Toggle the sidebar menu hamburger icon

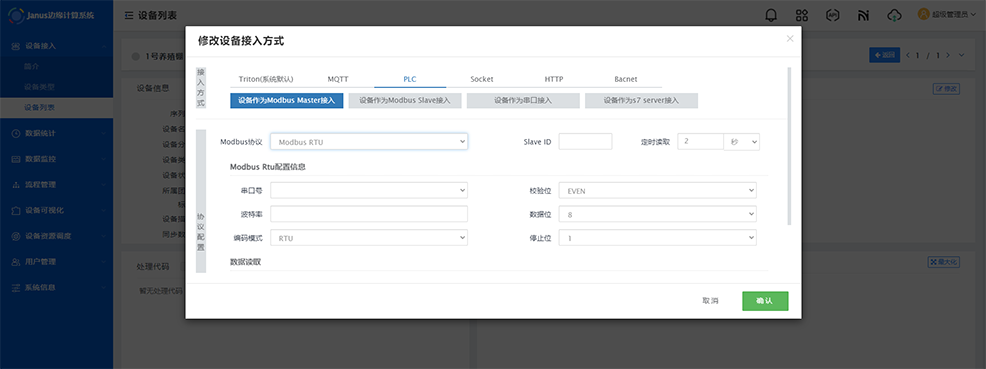click(x=129, y=14)
